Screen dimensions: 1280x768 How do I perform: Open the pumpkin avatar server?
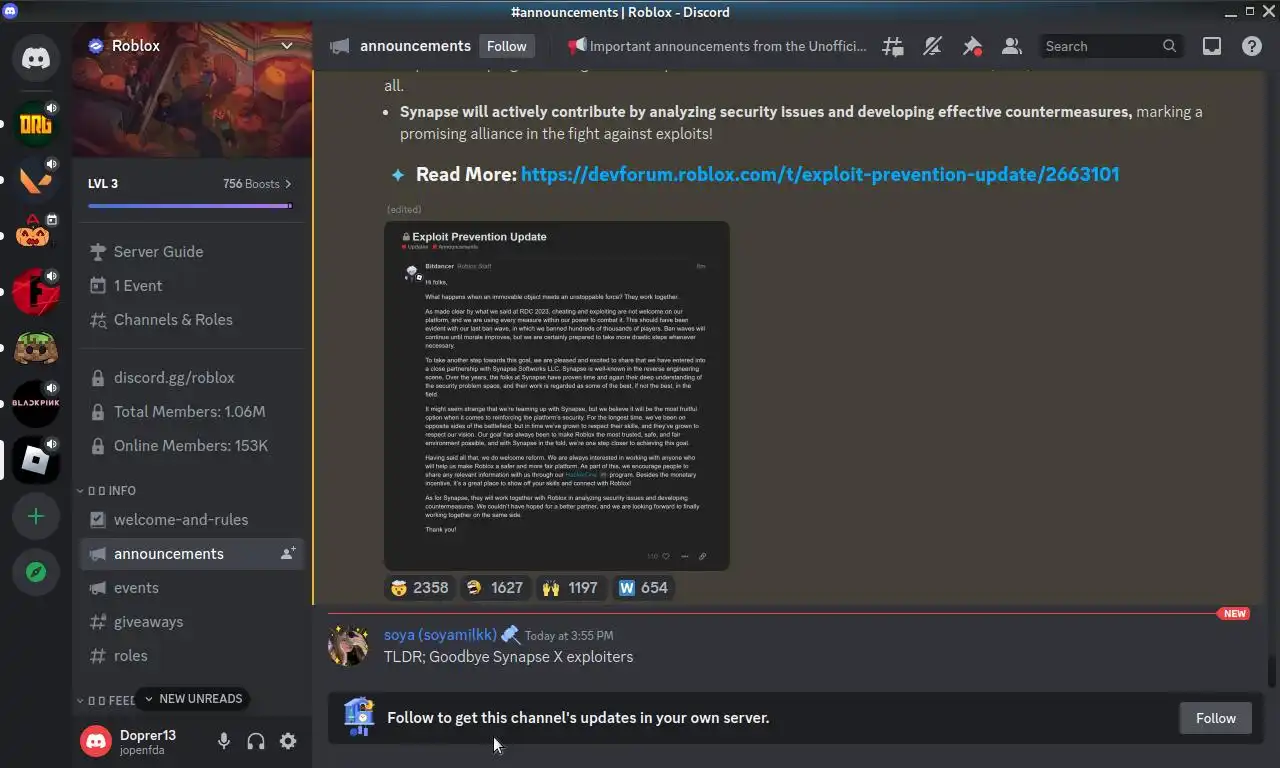(x=36, y=236)
